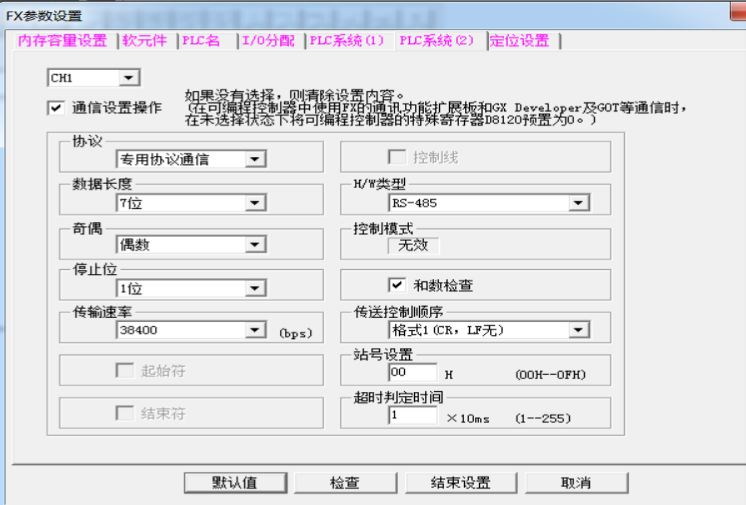Click the 结束设置 button
746x505 pixels.
pyautogui.click(x=460, y=483)
